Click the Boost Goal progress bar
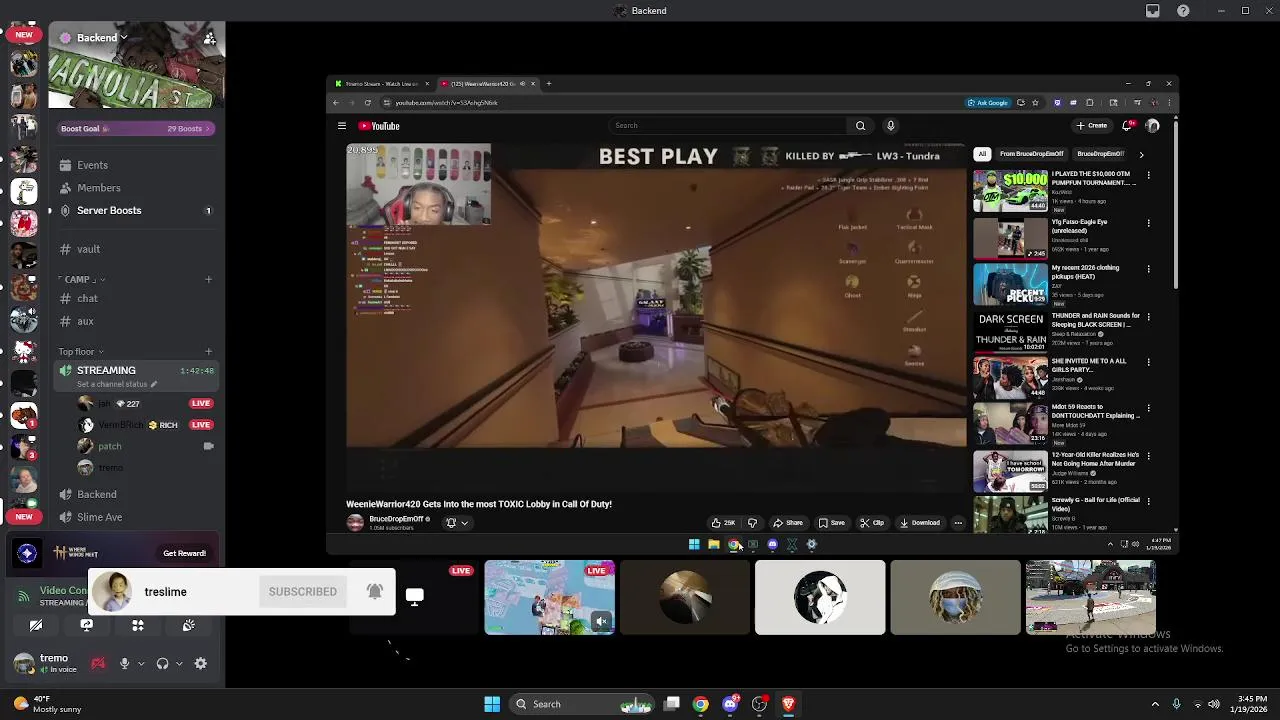 point(136,129)
